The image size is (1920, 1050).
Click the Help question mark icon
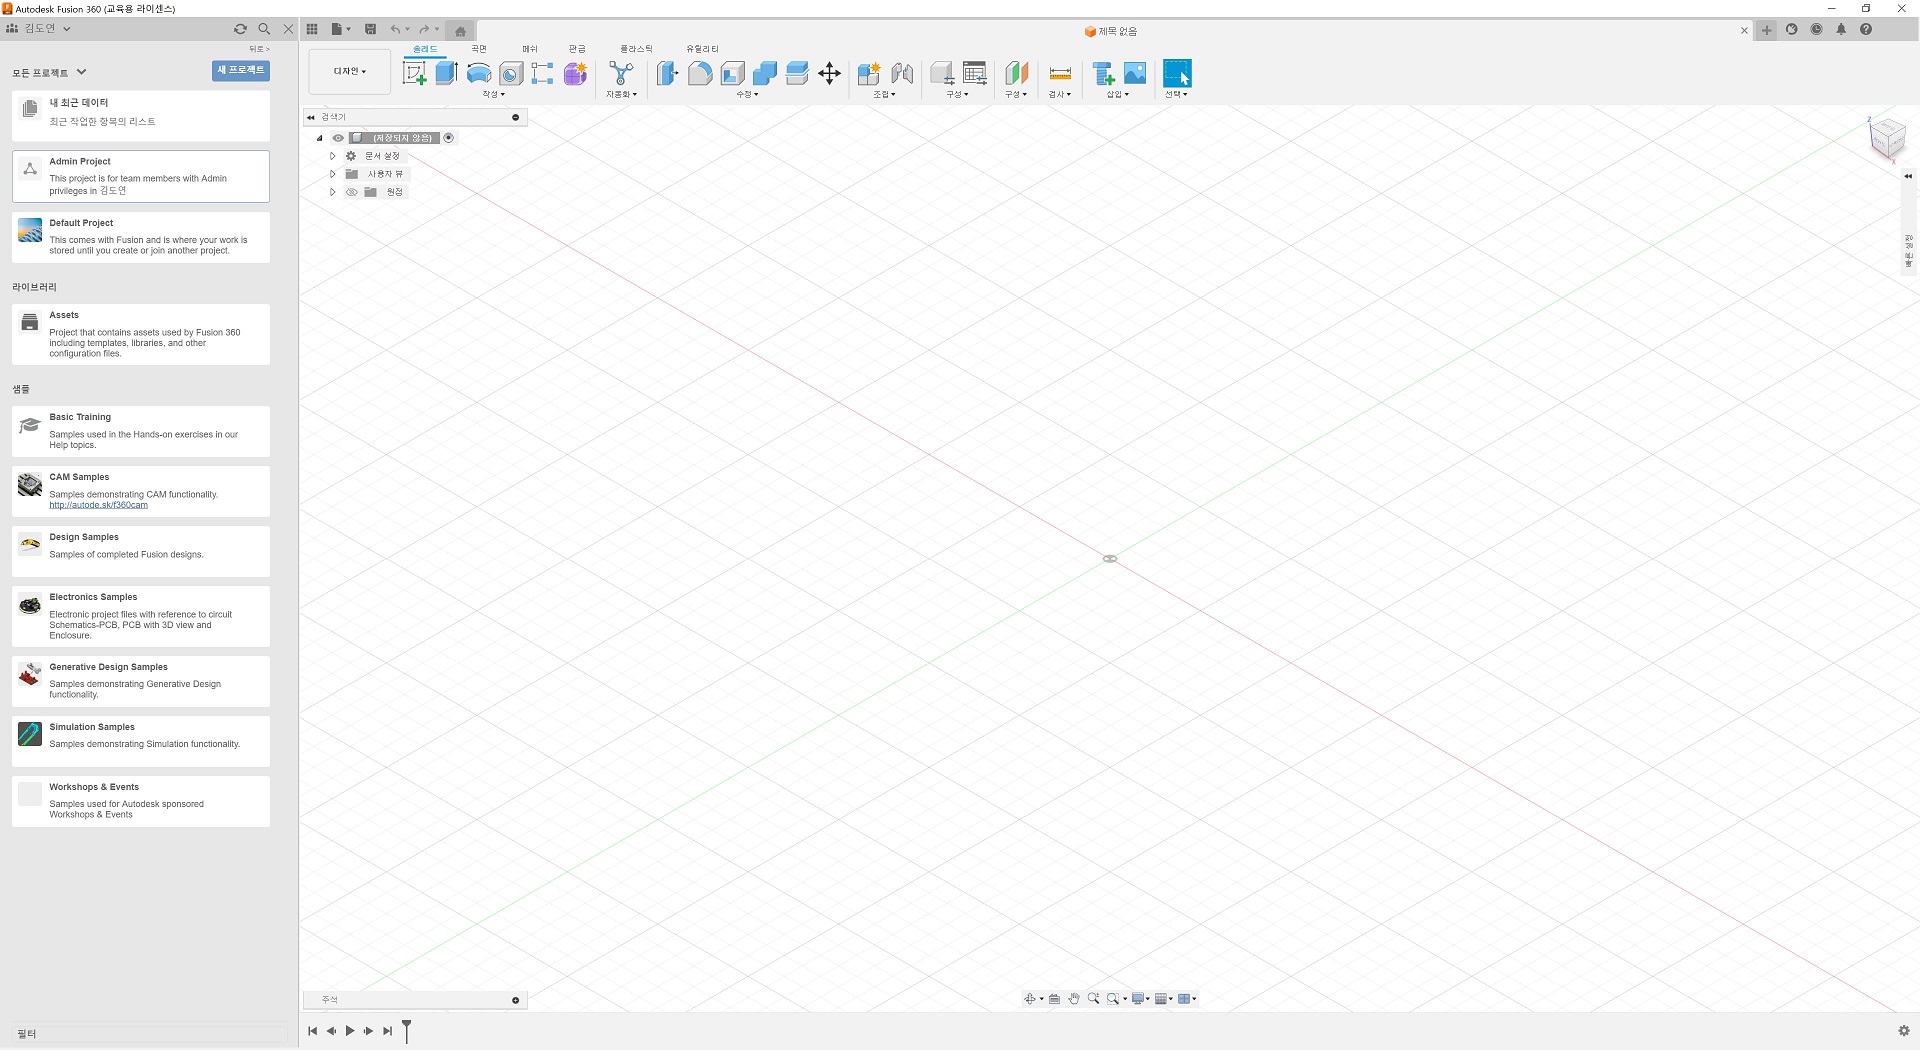(1866, 29)
